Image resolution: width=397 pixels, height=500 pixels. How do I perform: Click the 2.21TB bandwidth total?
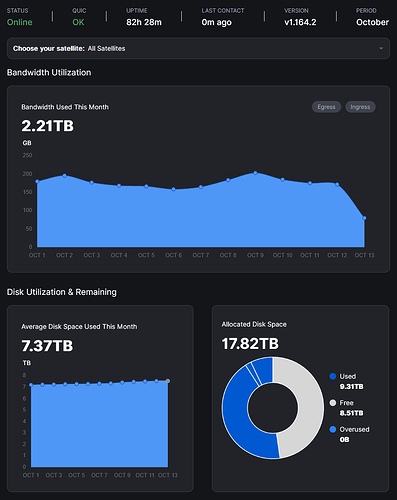[48, 126]
